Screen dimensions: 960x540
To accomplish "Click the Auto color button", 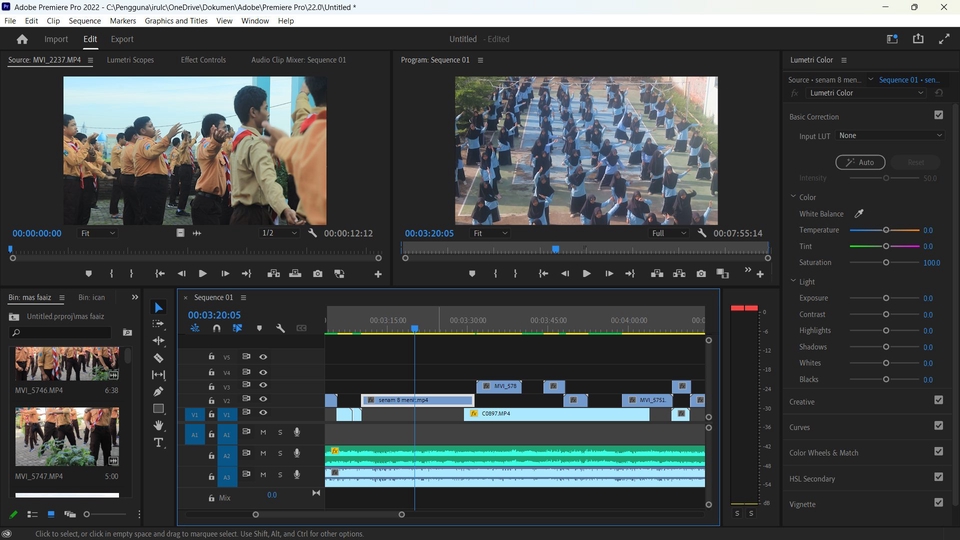I will (x=860, y=162).
